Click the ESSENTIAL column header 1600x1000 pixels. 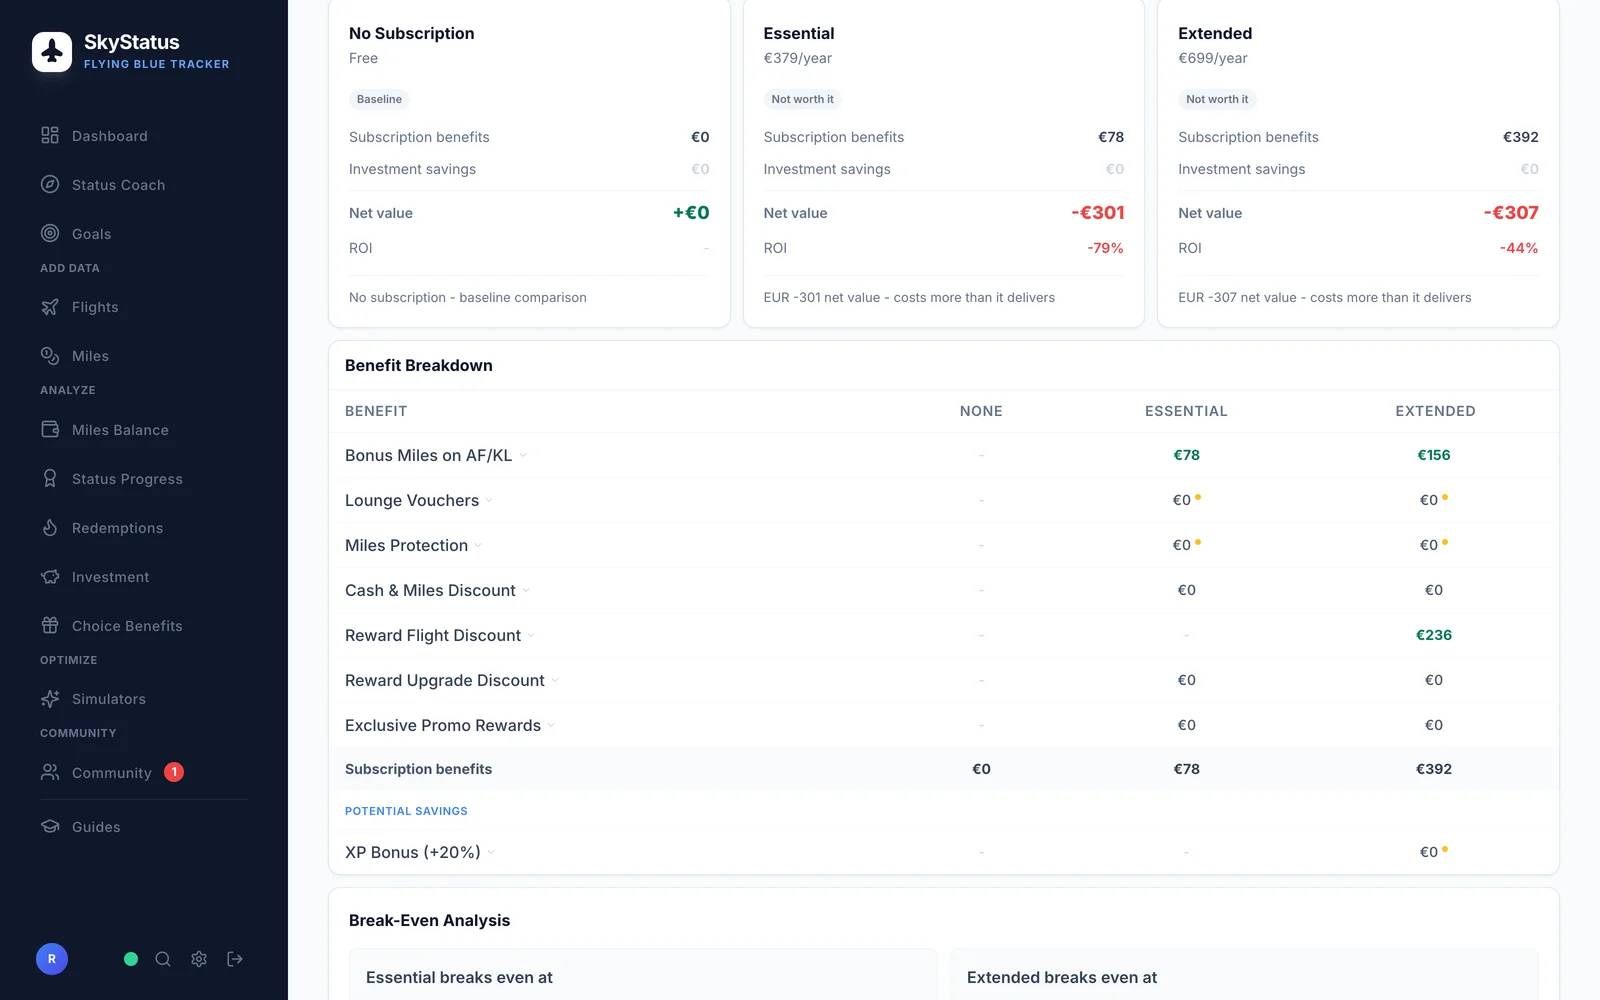point(1186,411)
